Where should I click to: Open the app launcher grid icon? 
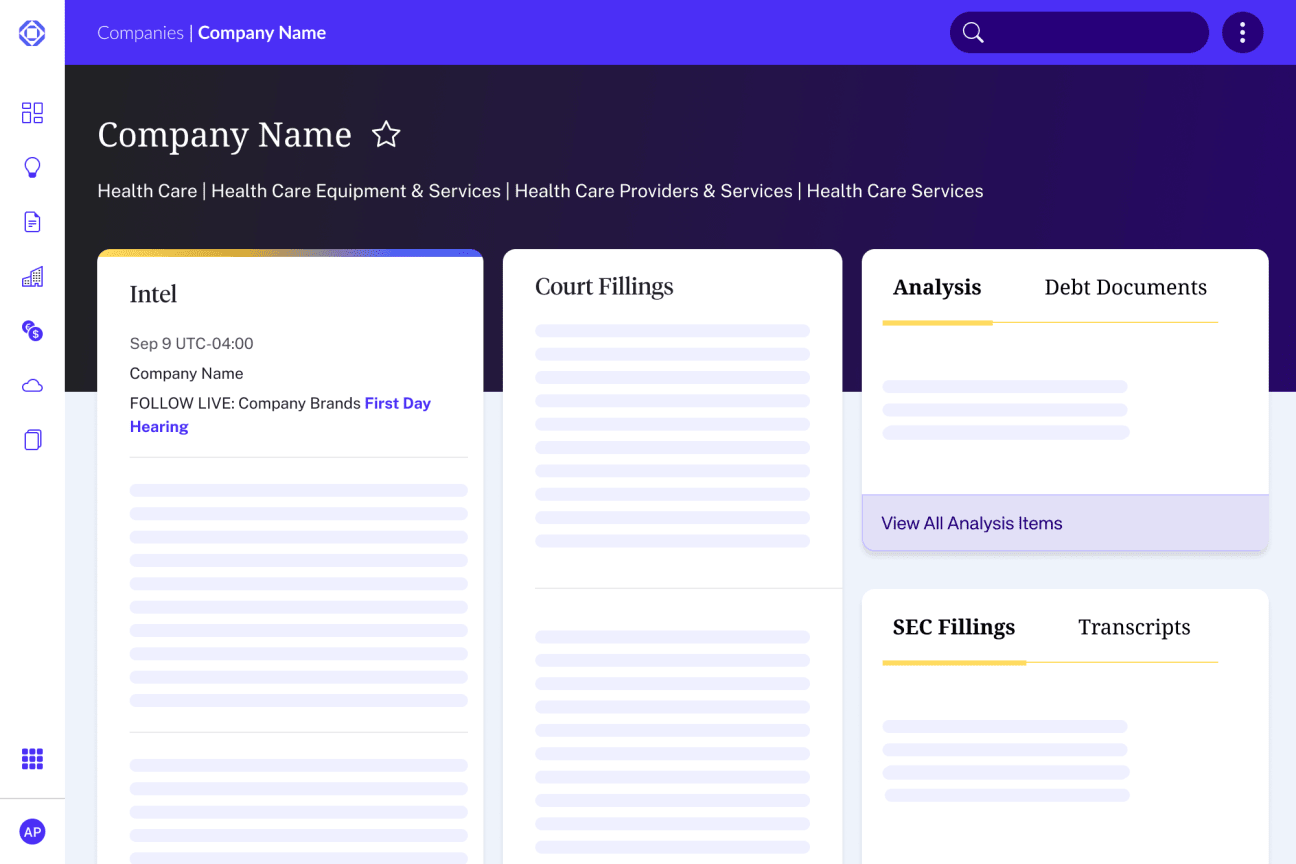point(32,760)
